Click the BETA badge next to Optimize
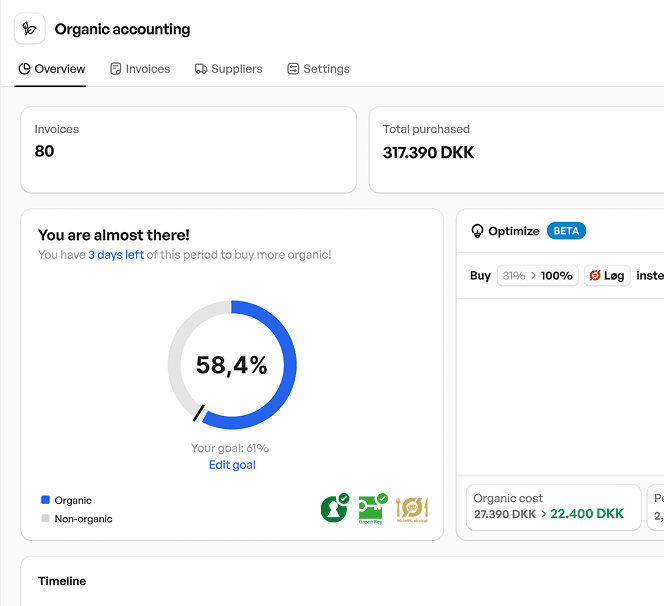This screenshot has width=664, height=606. click(x=566, y=231)
